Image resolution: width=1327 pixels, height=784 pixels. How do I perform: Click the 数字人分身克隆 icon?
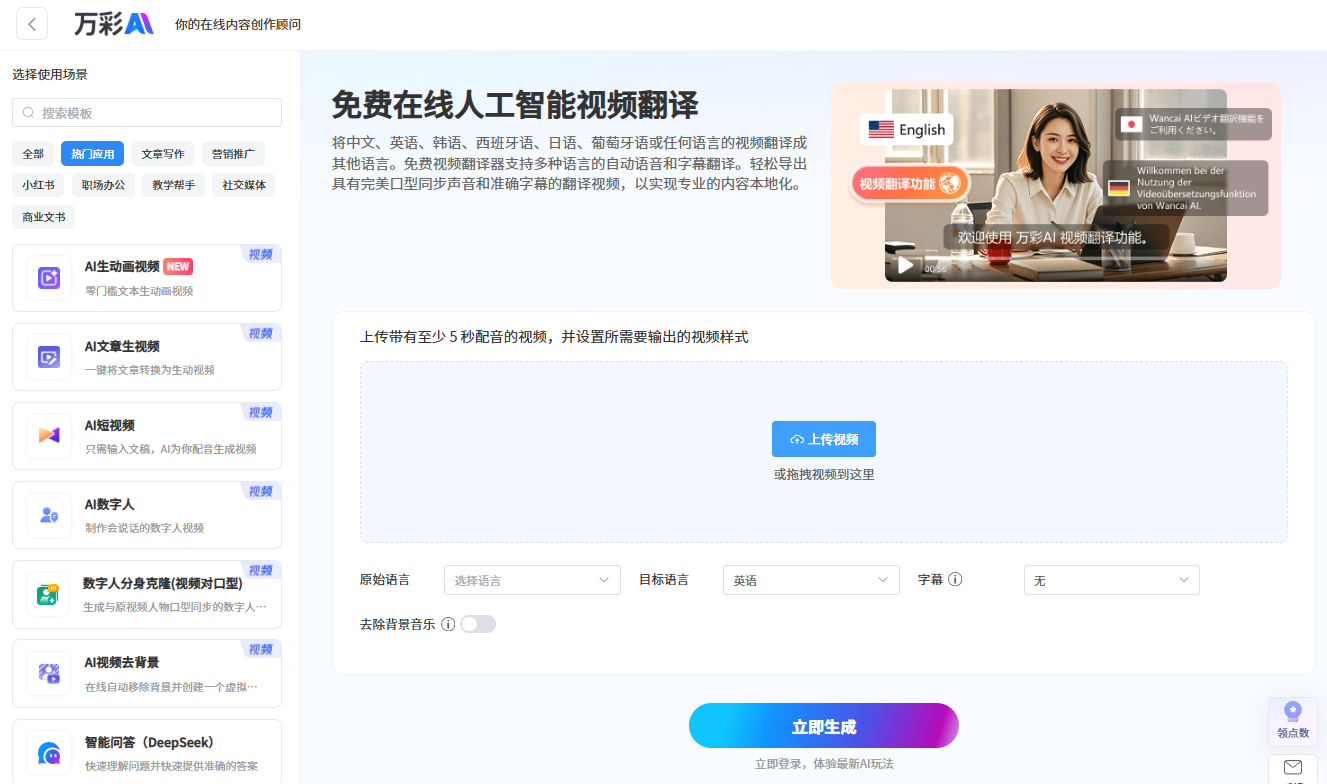pos(49,594)
